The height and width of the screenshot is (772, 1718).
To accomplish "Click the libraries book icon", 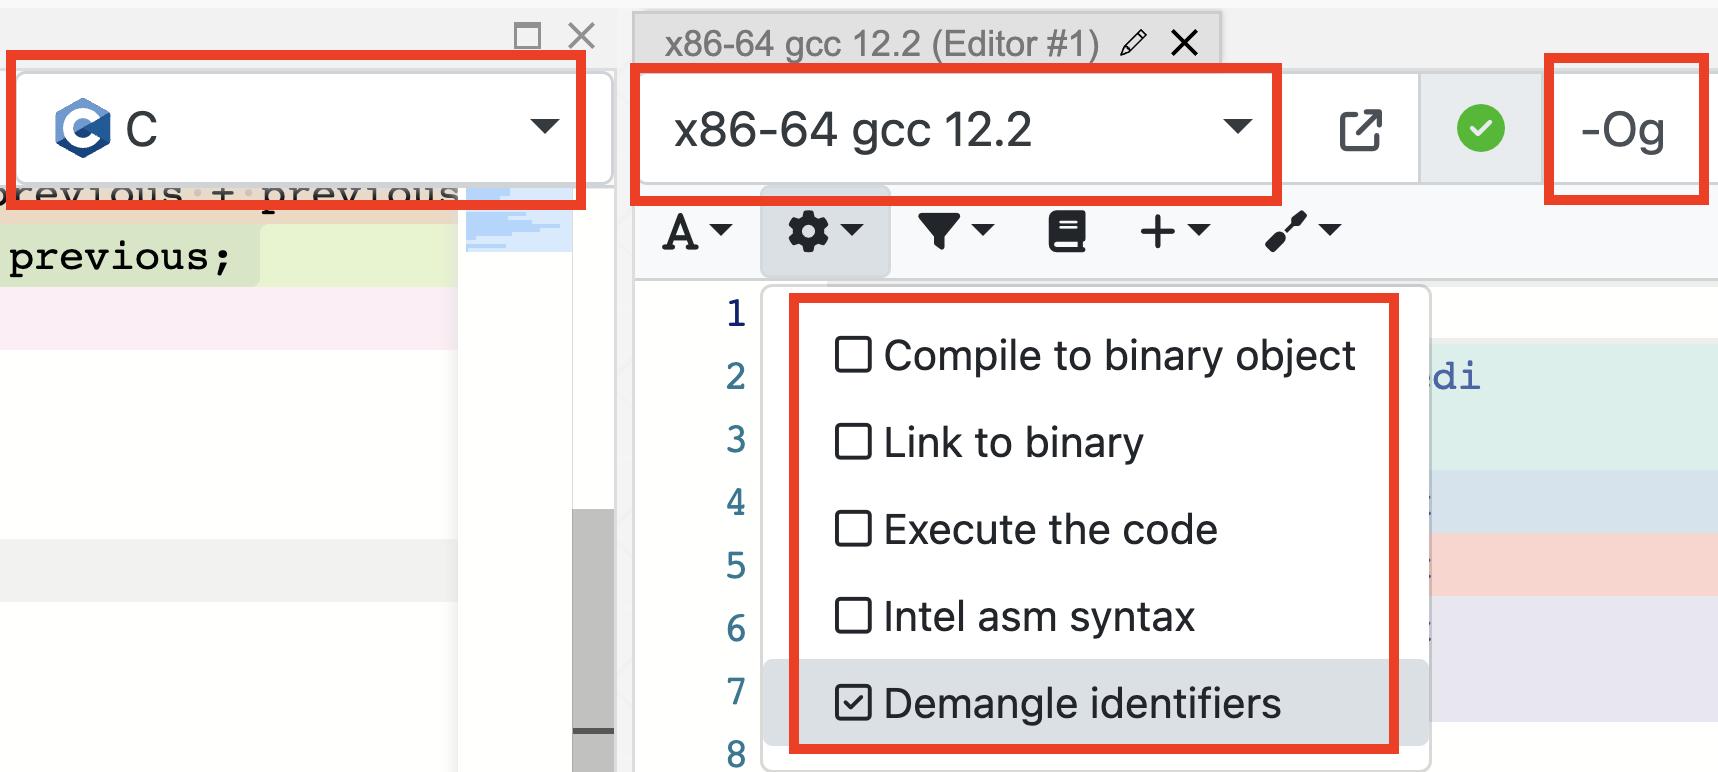I will click(x=1066, y=231).
